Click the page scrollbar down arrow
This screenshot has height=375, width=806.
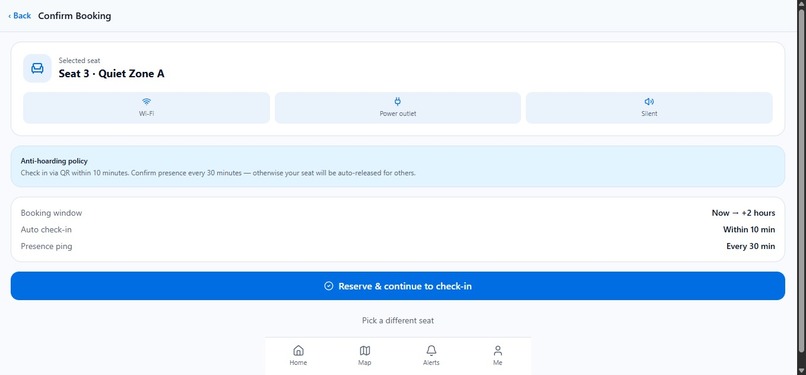click(801, 371)
